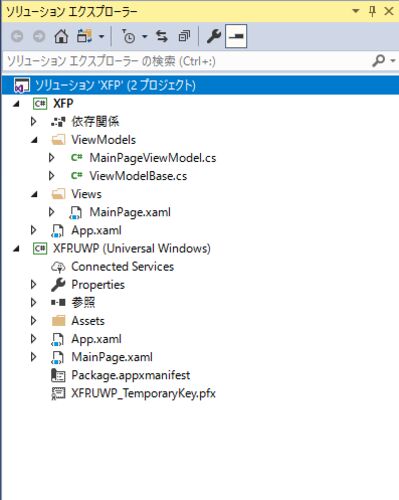Select MainPageViewModel.cs file
Screen dimensions: 399x500
(153, 158)
